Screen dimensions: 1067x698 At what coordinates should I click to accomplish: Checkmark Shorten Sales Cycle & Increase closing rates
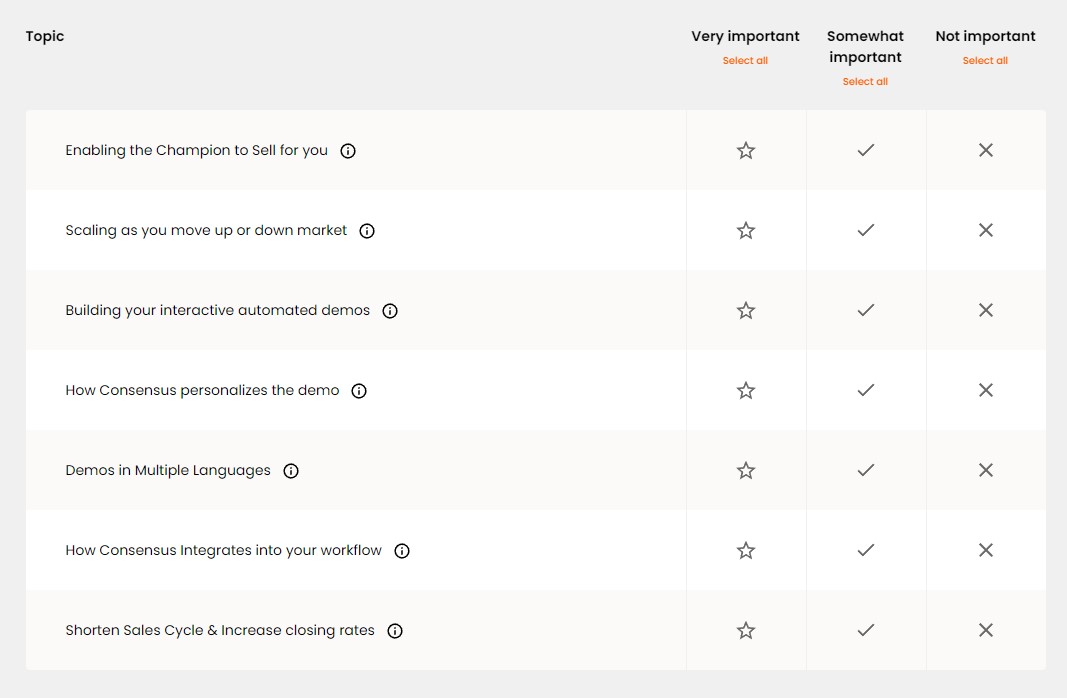[866, 630]
